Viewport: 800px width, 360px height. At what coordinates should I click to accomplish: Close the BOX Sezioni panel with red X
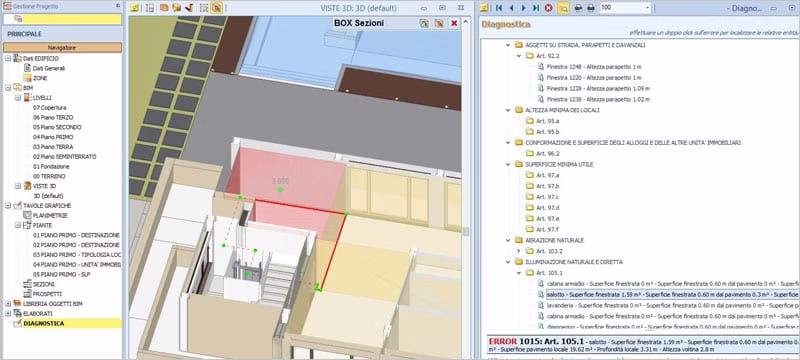tap(454, 23)
